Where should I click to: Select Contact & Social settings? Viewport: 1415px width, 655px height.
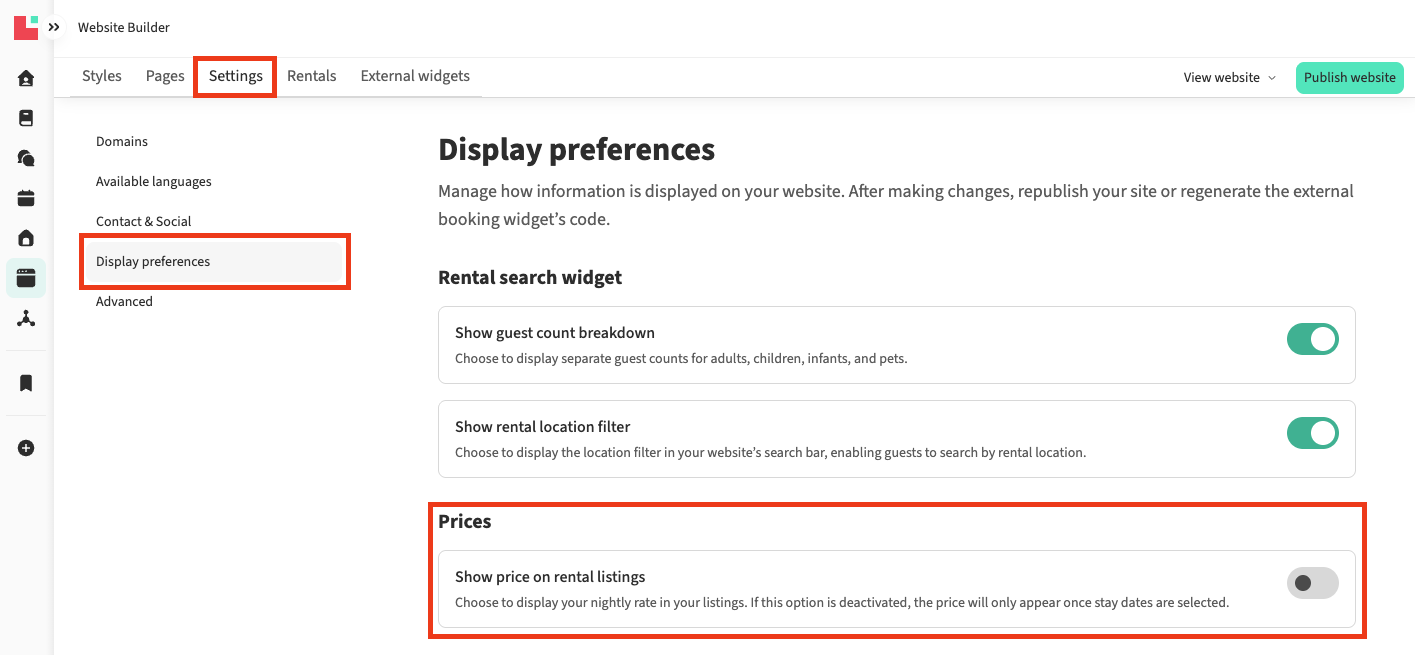tap(144, 222)
